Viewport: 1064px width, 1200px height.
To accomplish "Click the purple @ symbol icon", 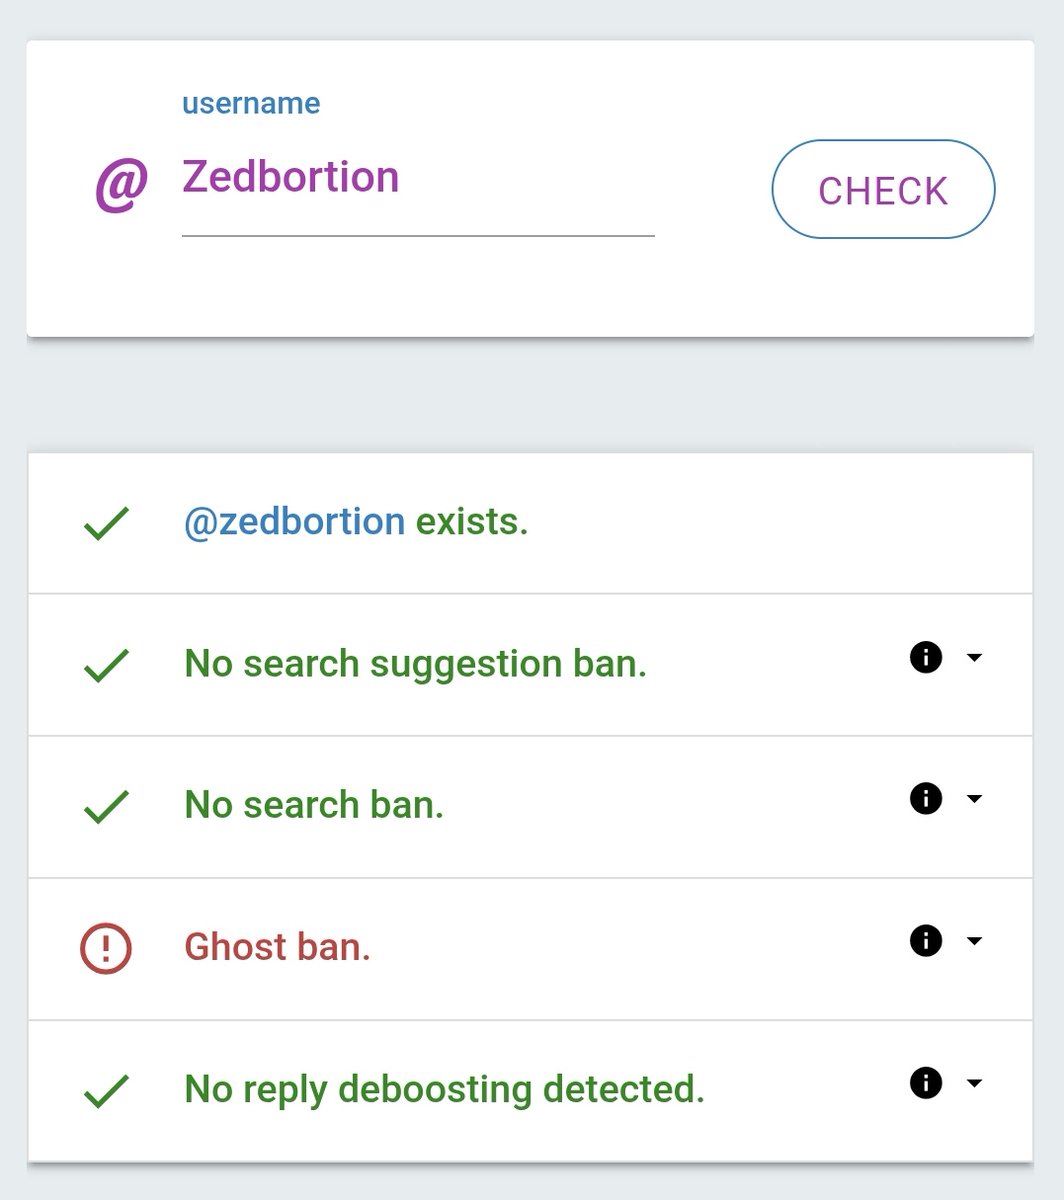I will [122, 185].
